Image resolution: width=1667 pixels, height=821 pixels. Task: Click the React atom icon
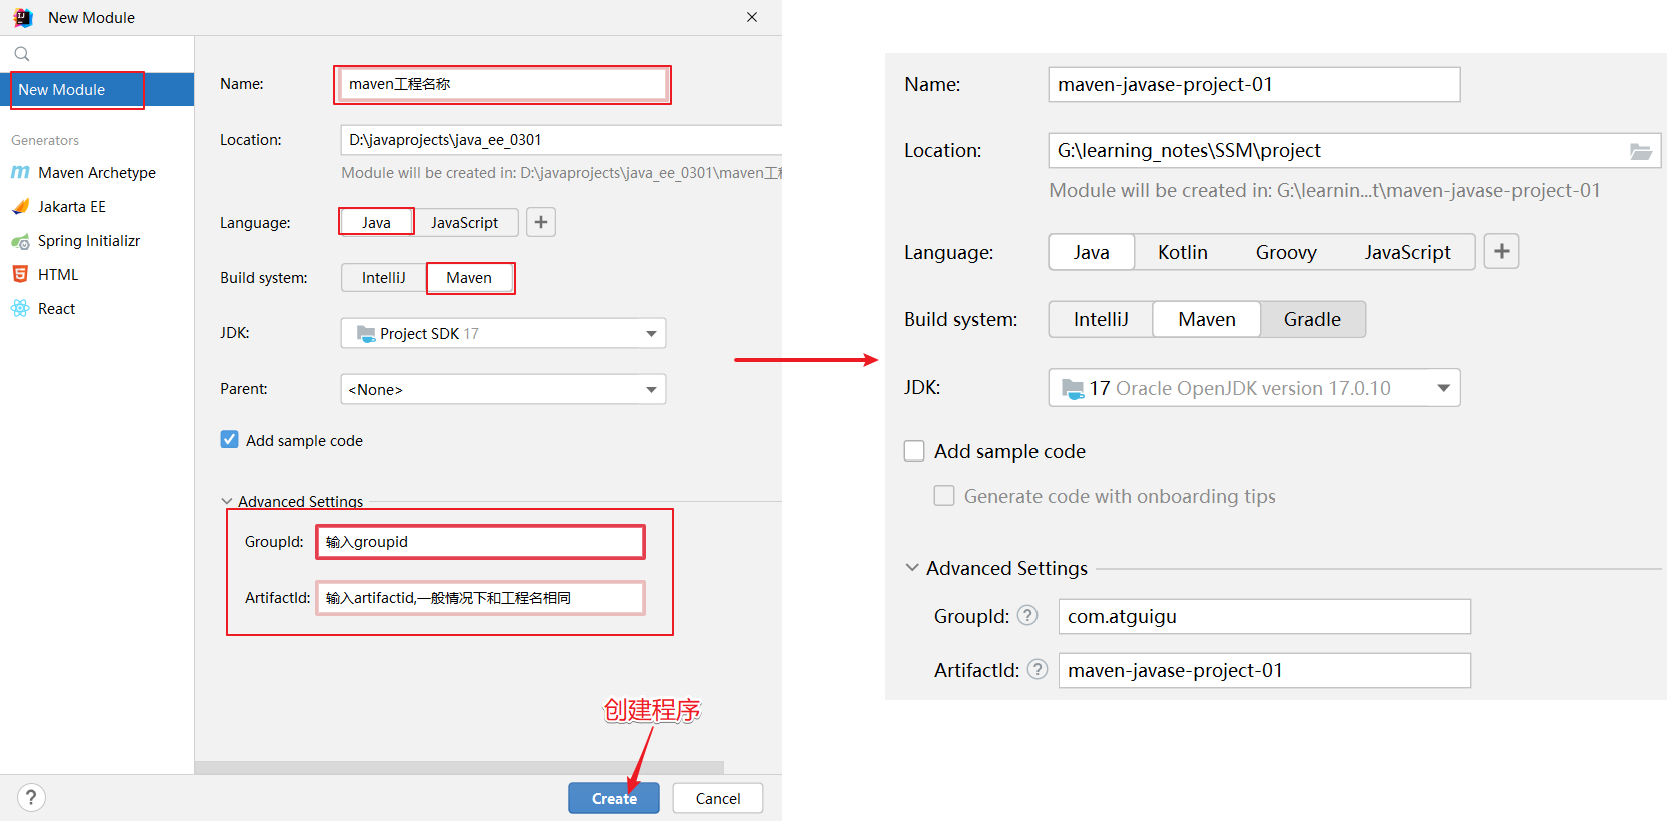tap(20, 308)
